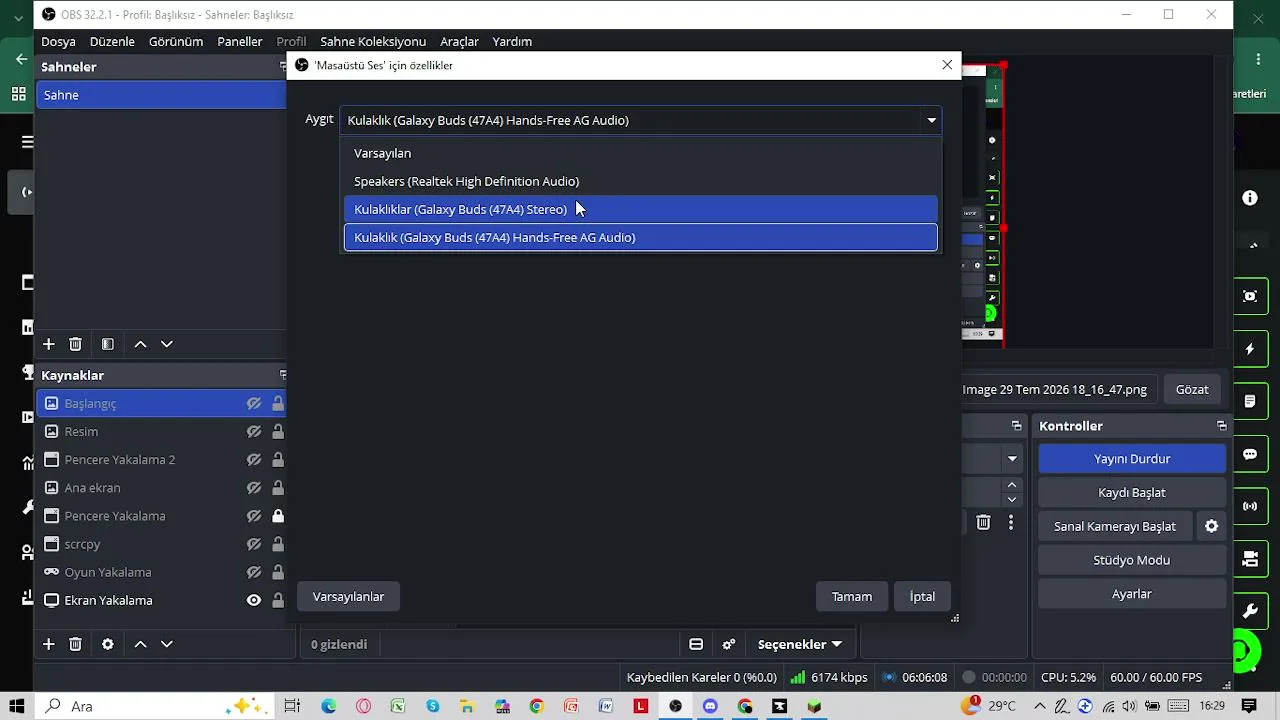This screenshot has width=1280, height=720.
Task: Open Discord from the Windows taskbar
Action: [x=710, y=706]
